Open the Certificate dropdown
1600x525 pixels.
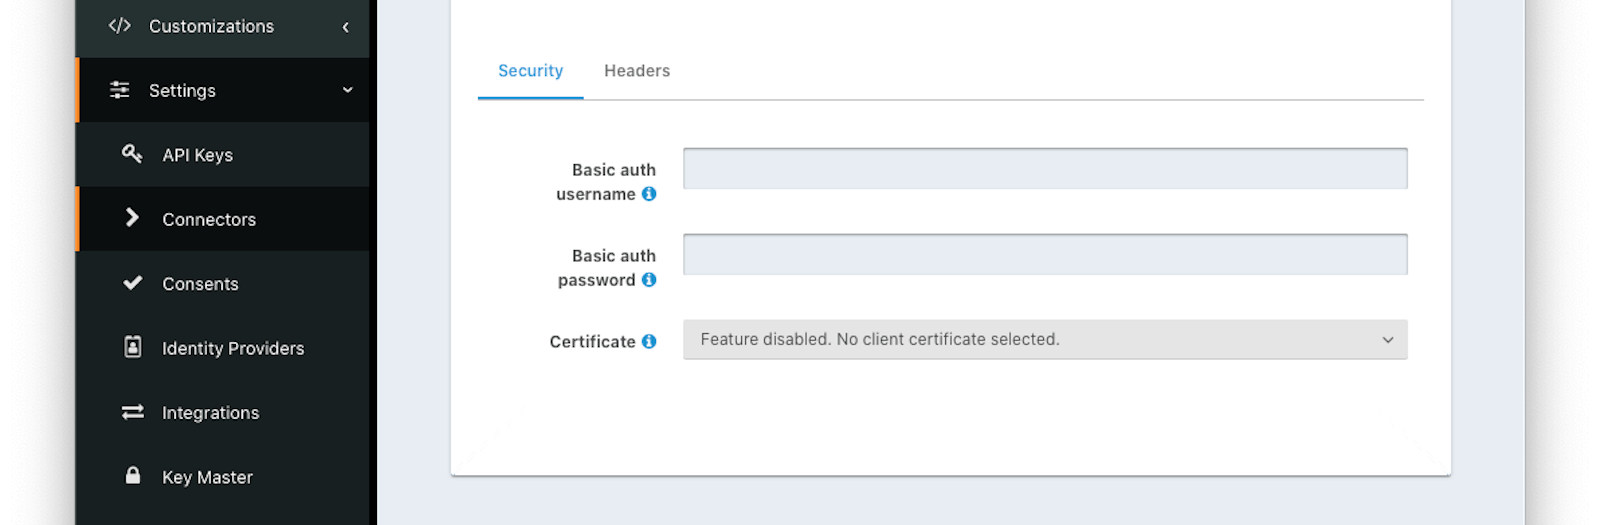click(1045, 340)
